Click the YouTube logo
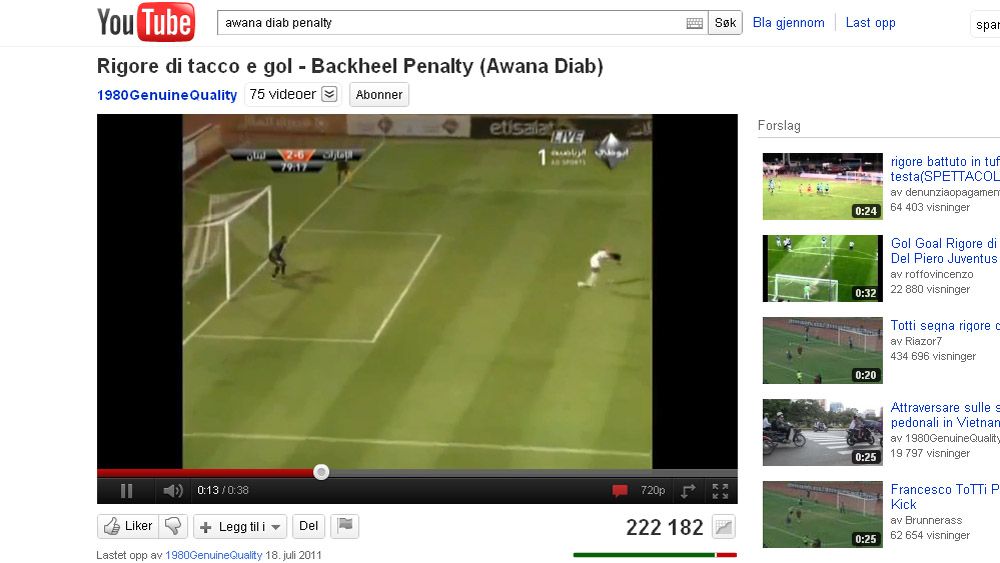Image resolution: width=1000 pixels, height=563 pixels. [146, 22]
